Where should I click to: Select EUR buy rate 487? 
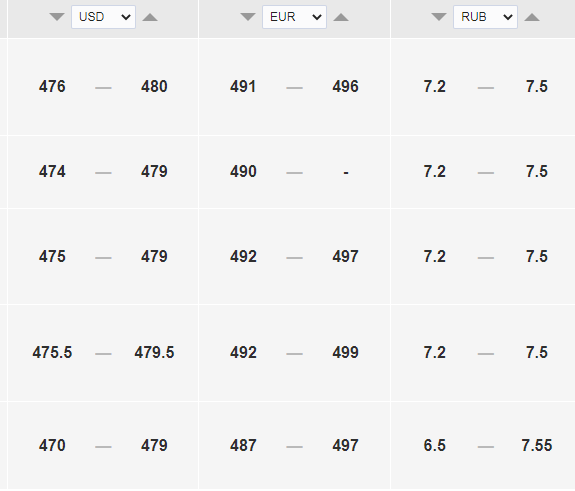tap(243, 446)
